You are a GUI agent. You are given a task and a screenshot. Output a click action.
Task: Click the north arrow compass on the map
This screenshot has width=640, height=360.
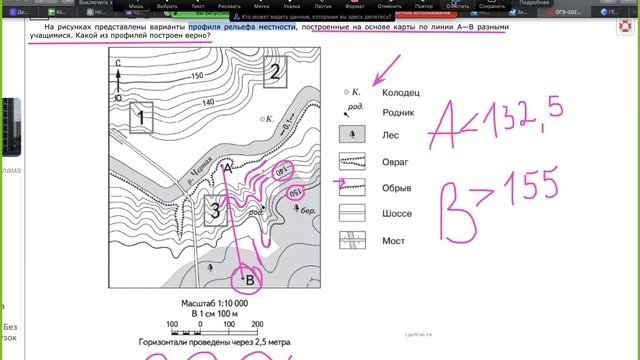pos(118,81)
